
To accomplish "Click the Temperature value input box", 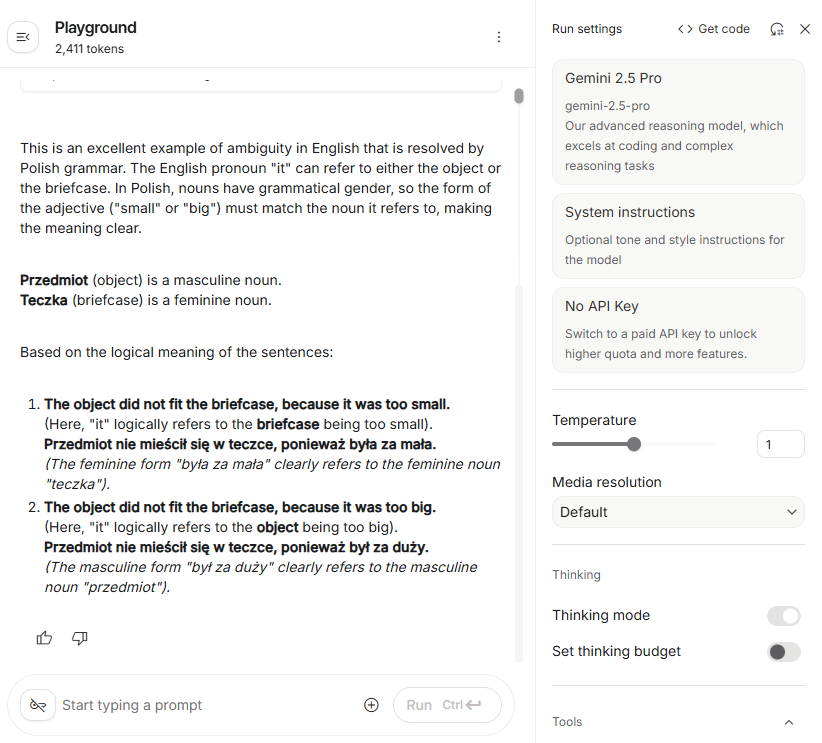I will (x=780, y=444).
